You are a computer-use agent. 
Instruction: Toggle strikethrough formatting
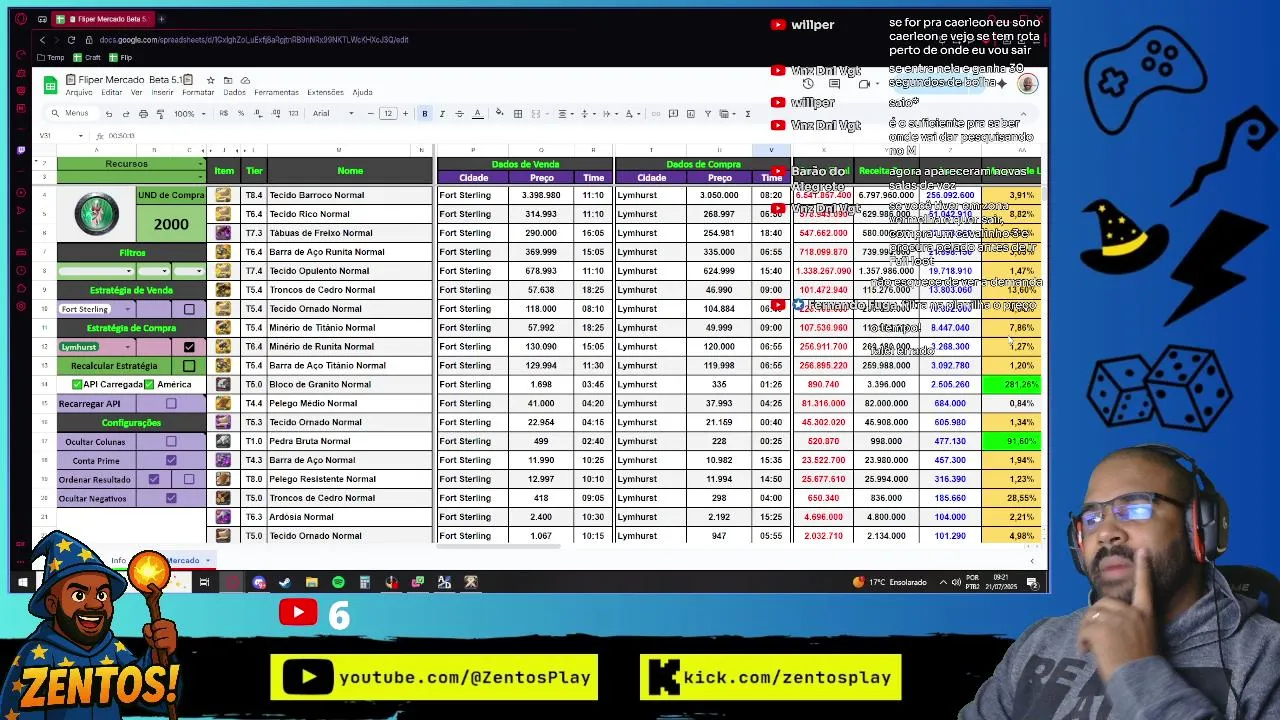coord(459,114)
